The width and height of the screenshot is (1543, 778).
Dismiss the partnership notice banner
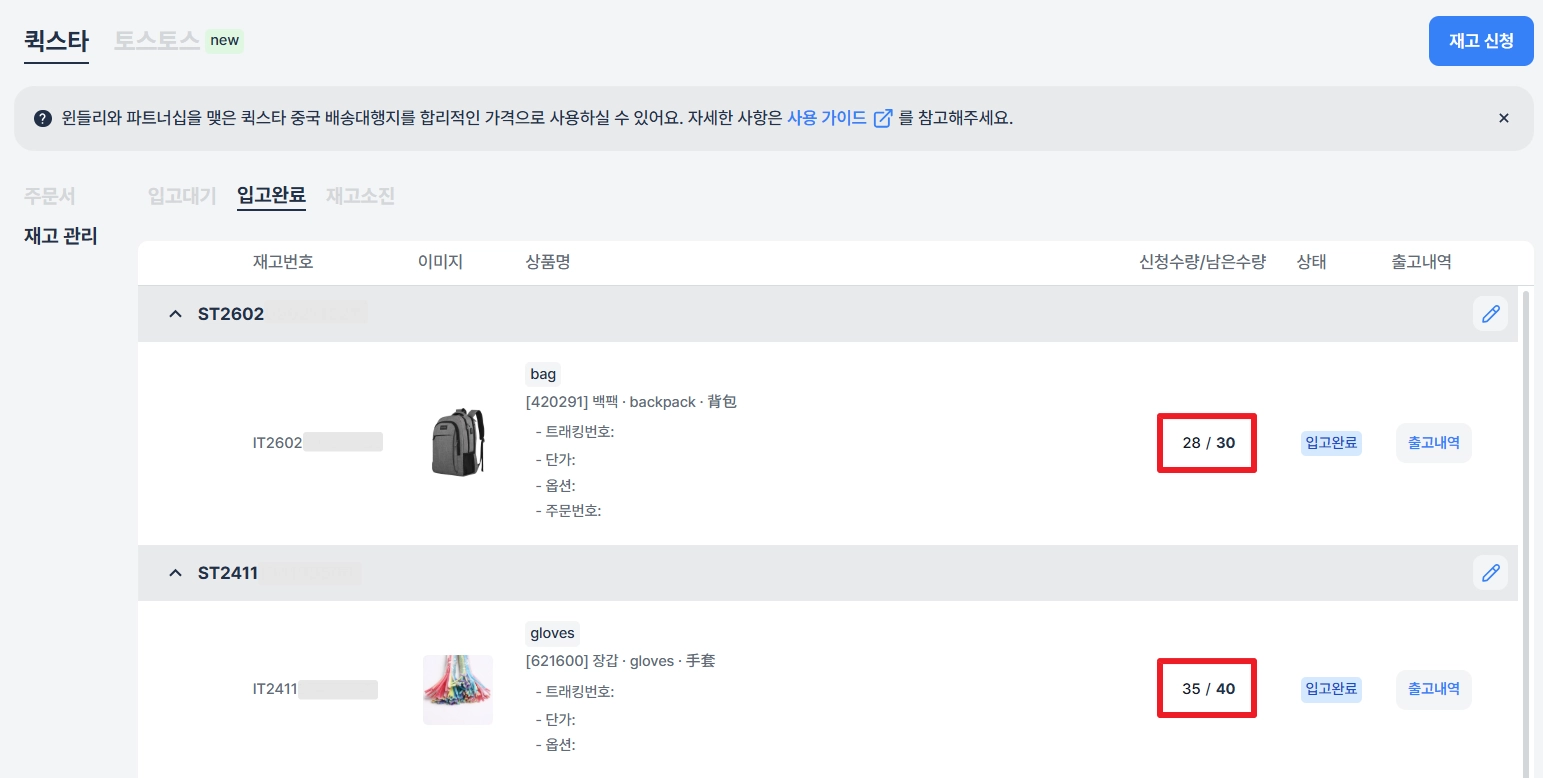[1503, 118]
